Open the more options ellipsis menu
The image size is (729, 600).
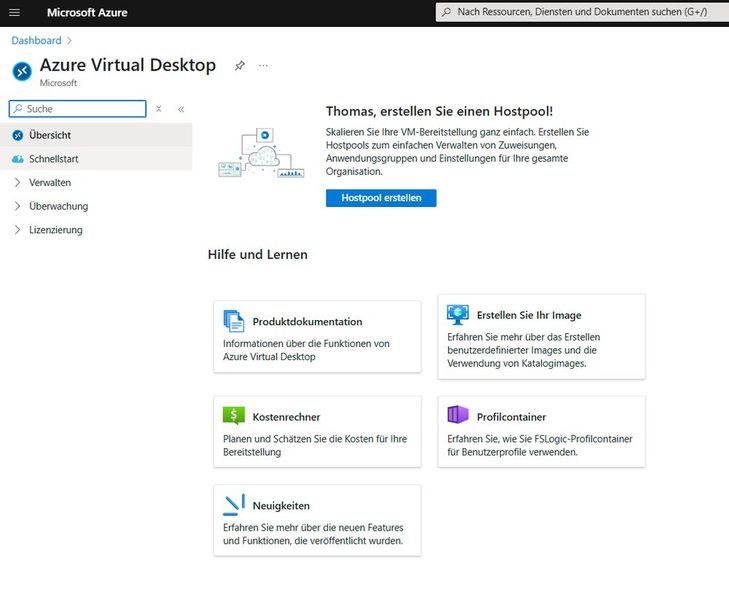point(263,66)
